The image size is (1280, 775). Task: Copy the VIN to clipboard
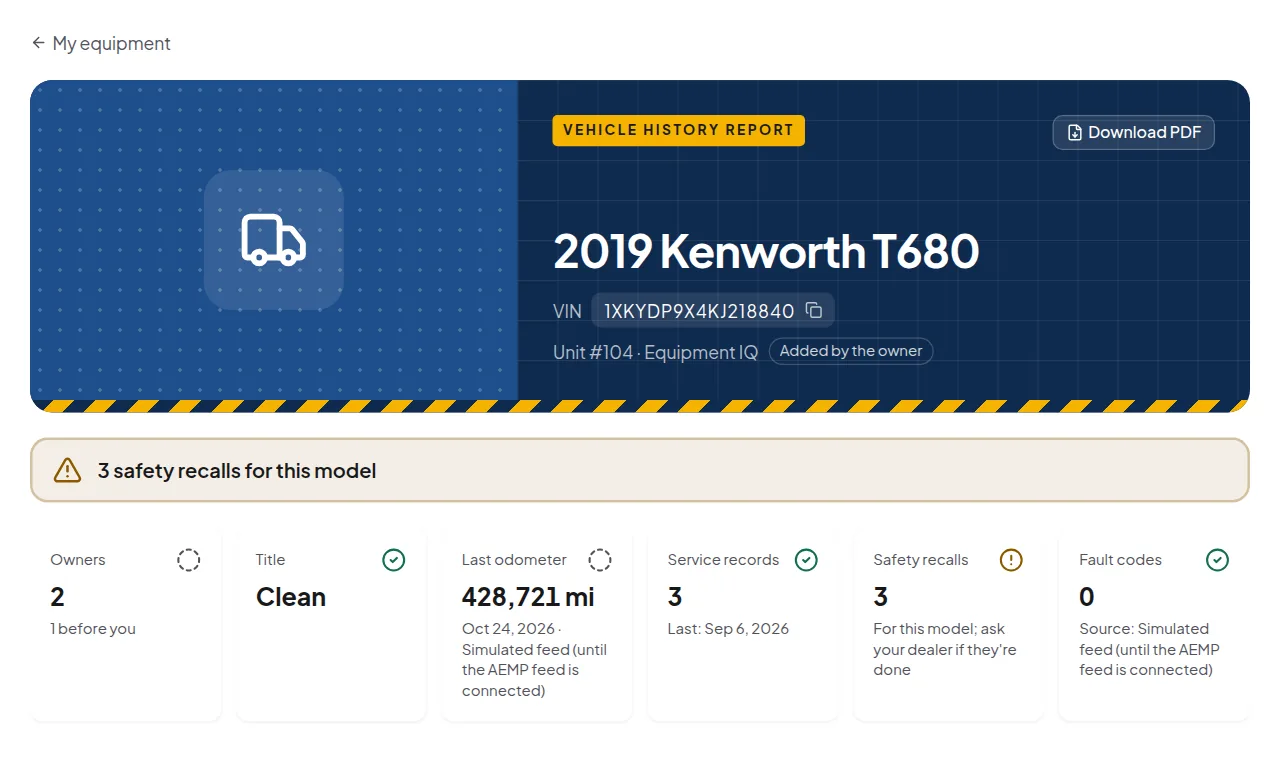coord(814,311)
